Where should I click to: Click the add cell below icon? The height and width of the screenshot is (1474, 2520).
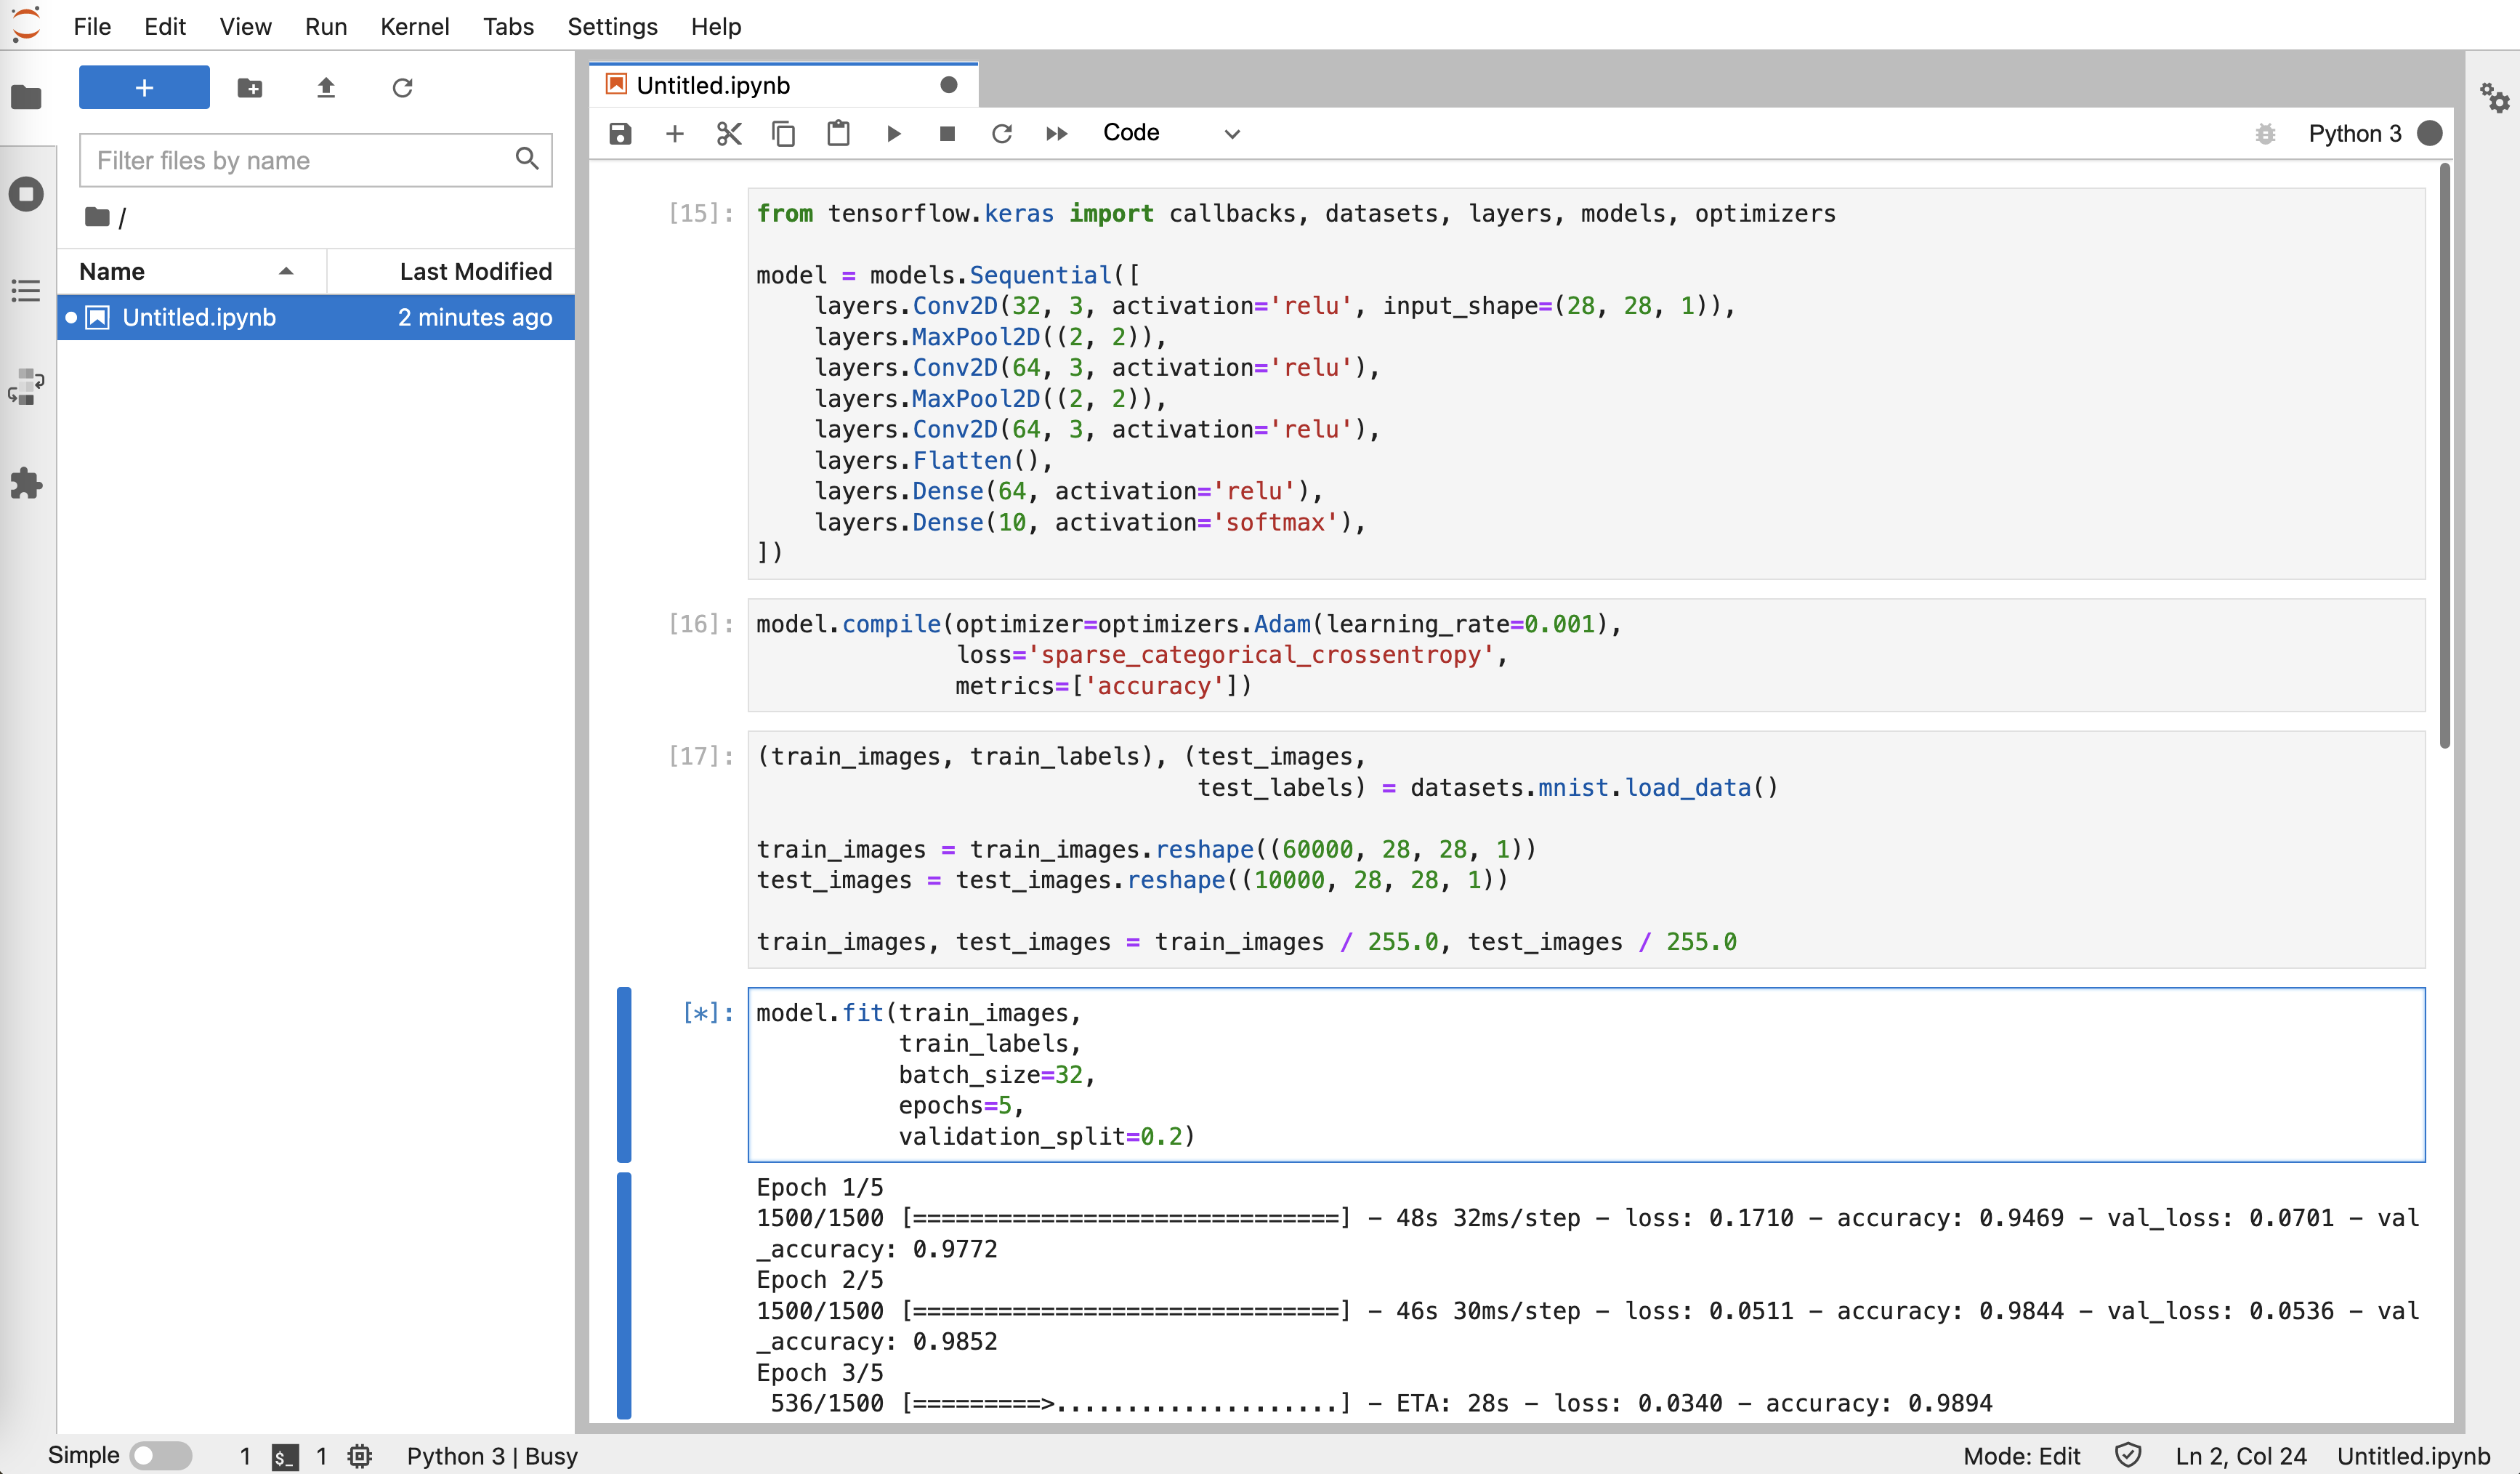pyautogui.click(x=675, y=133)
